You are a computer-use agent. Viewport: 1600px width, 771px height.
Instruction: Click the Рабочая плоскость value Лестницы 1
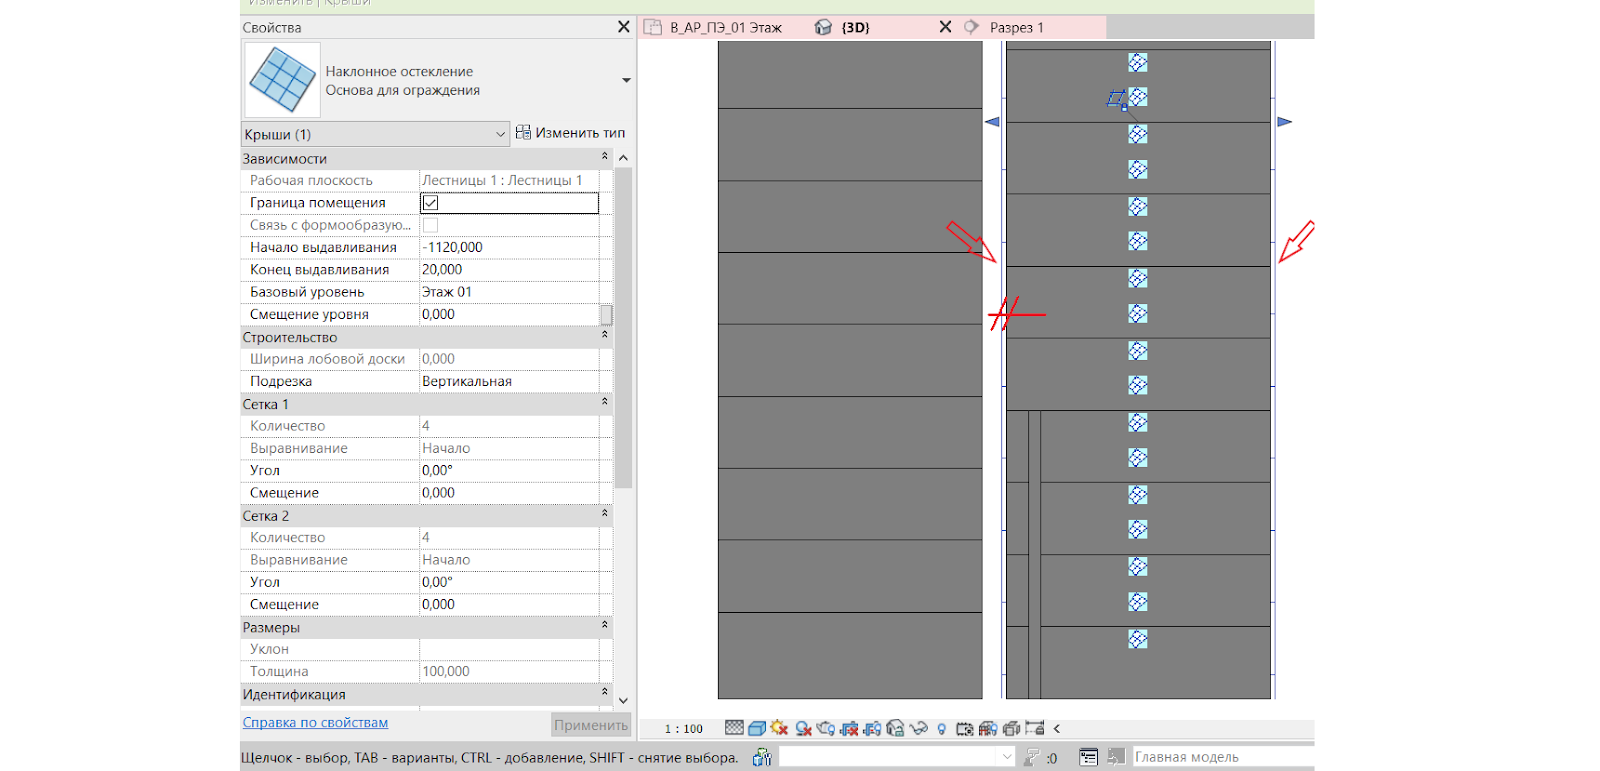pos(509,180)
